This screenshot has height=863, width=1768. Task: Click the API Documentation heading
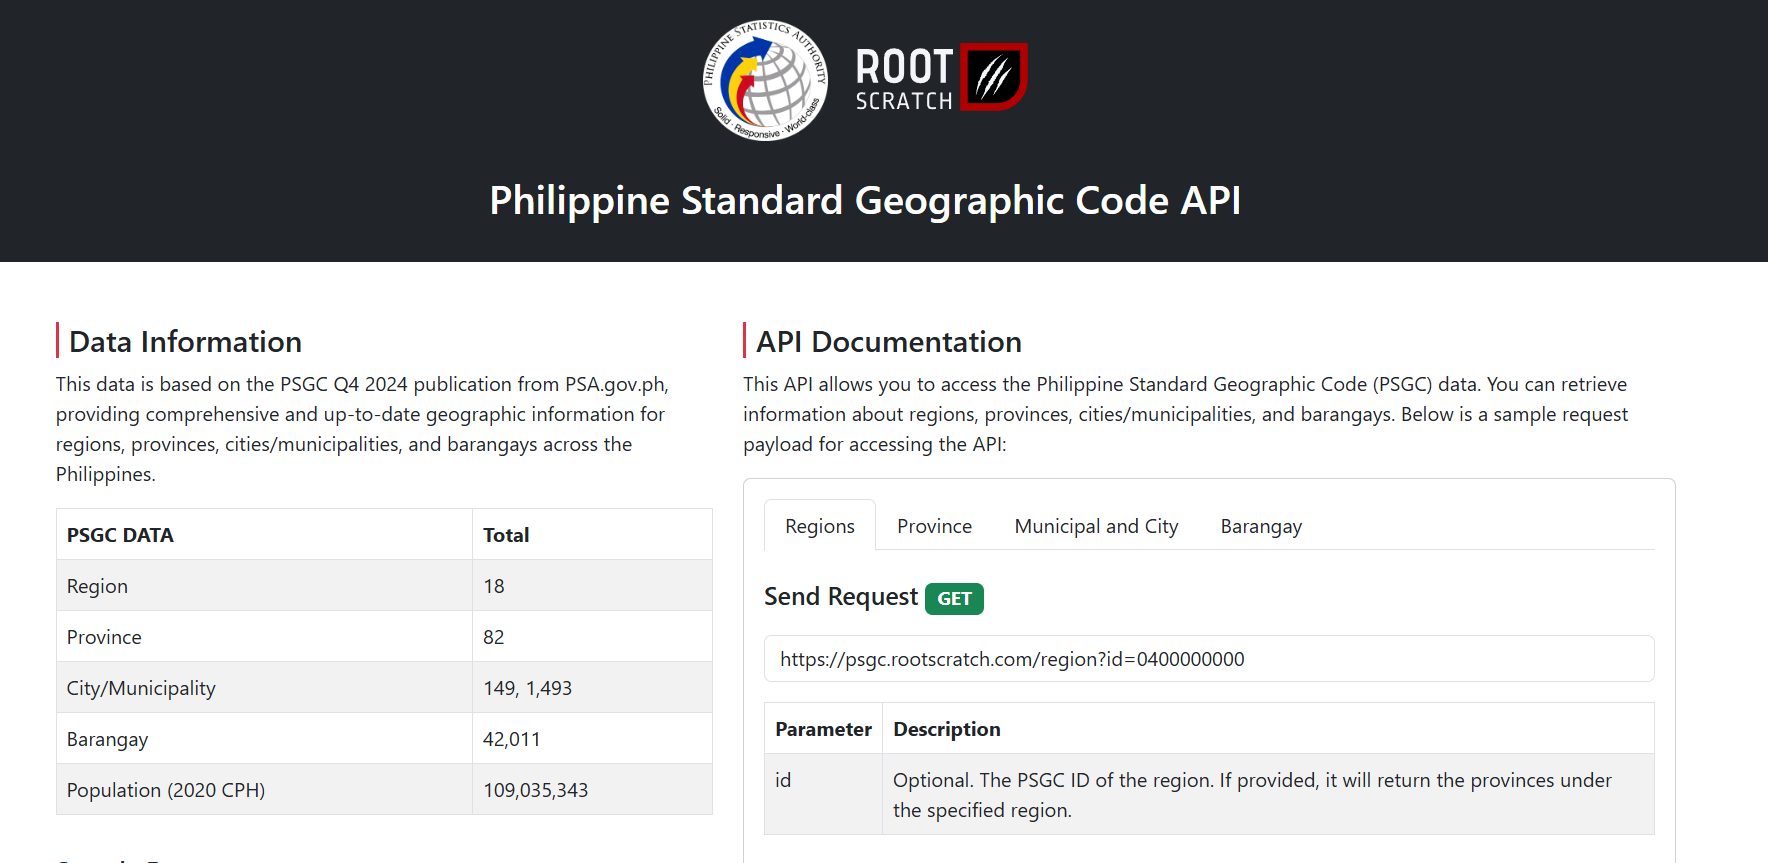pyautogui.click(x=888, y=342)
